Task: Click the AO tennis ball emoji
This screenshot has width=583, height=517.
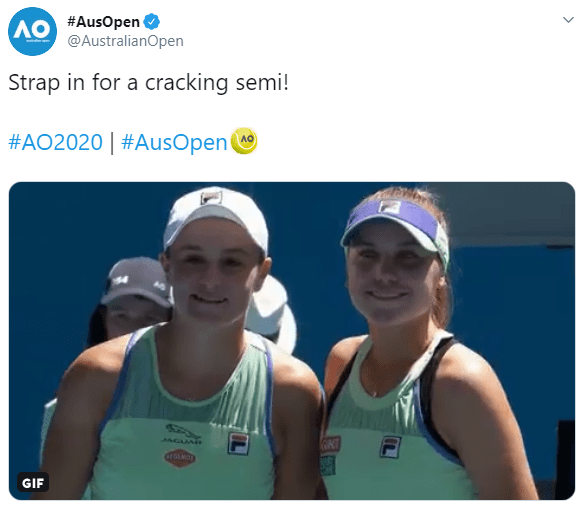Action: [244, 141]
